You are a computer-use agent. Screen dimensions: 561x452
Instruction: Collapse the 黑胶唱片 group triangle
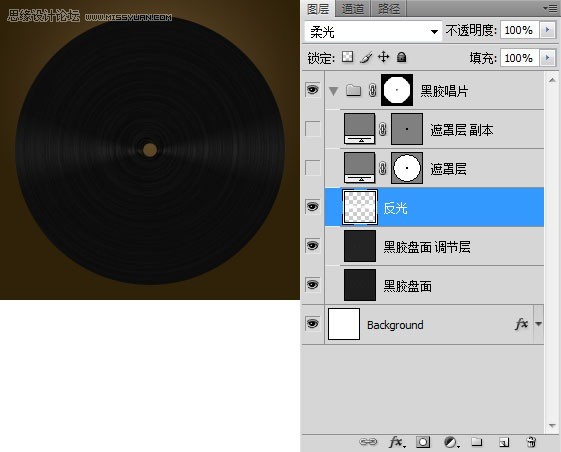pos(333,91)
